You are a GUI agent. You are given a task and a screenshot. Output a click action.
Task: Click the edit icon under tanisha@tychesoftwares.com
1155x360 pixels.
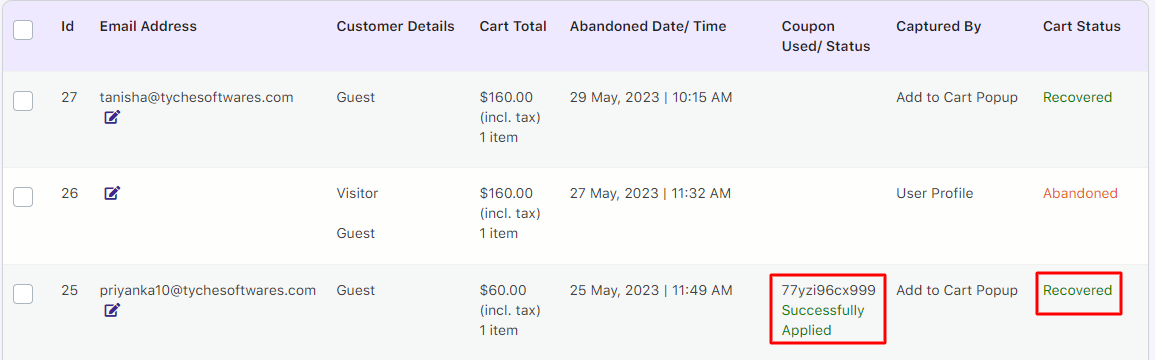[x=111, y=116]
